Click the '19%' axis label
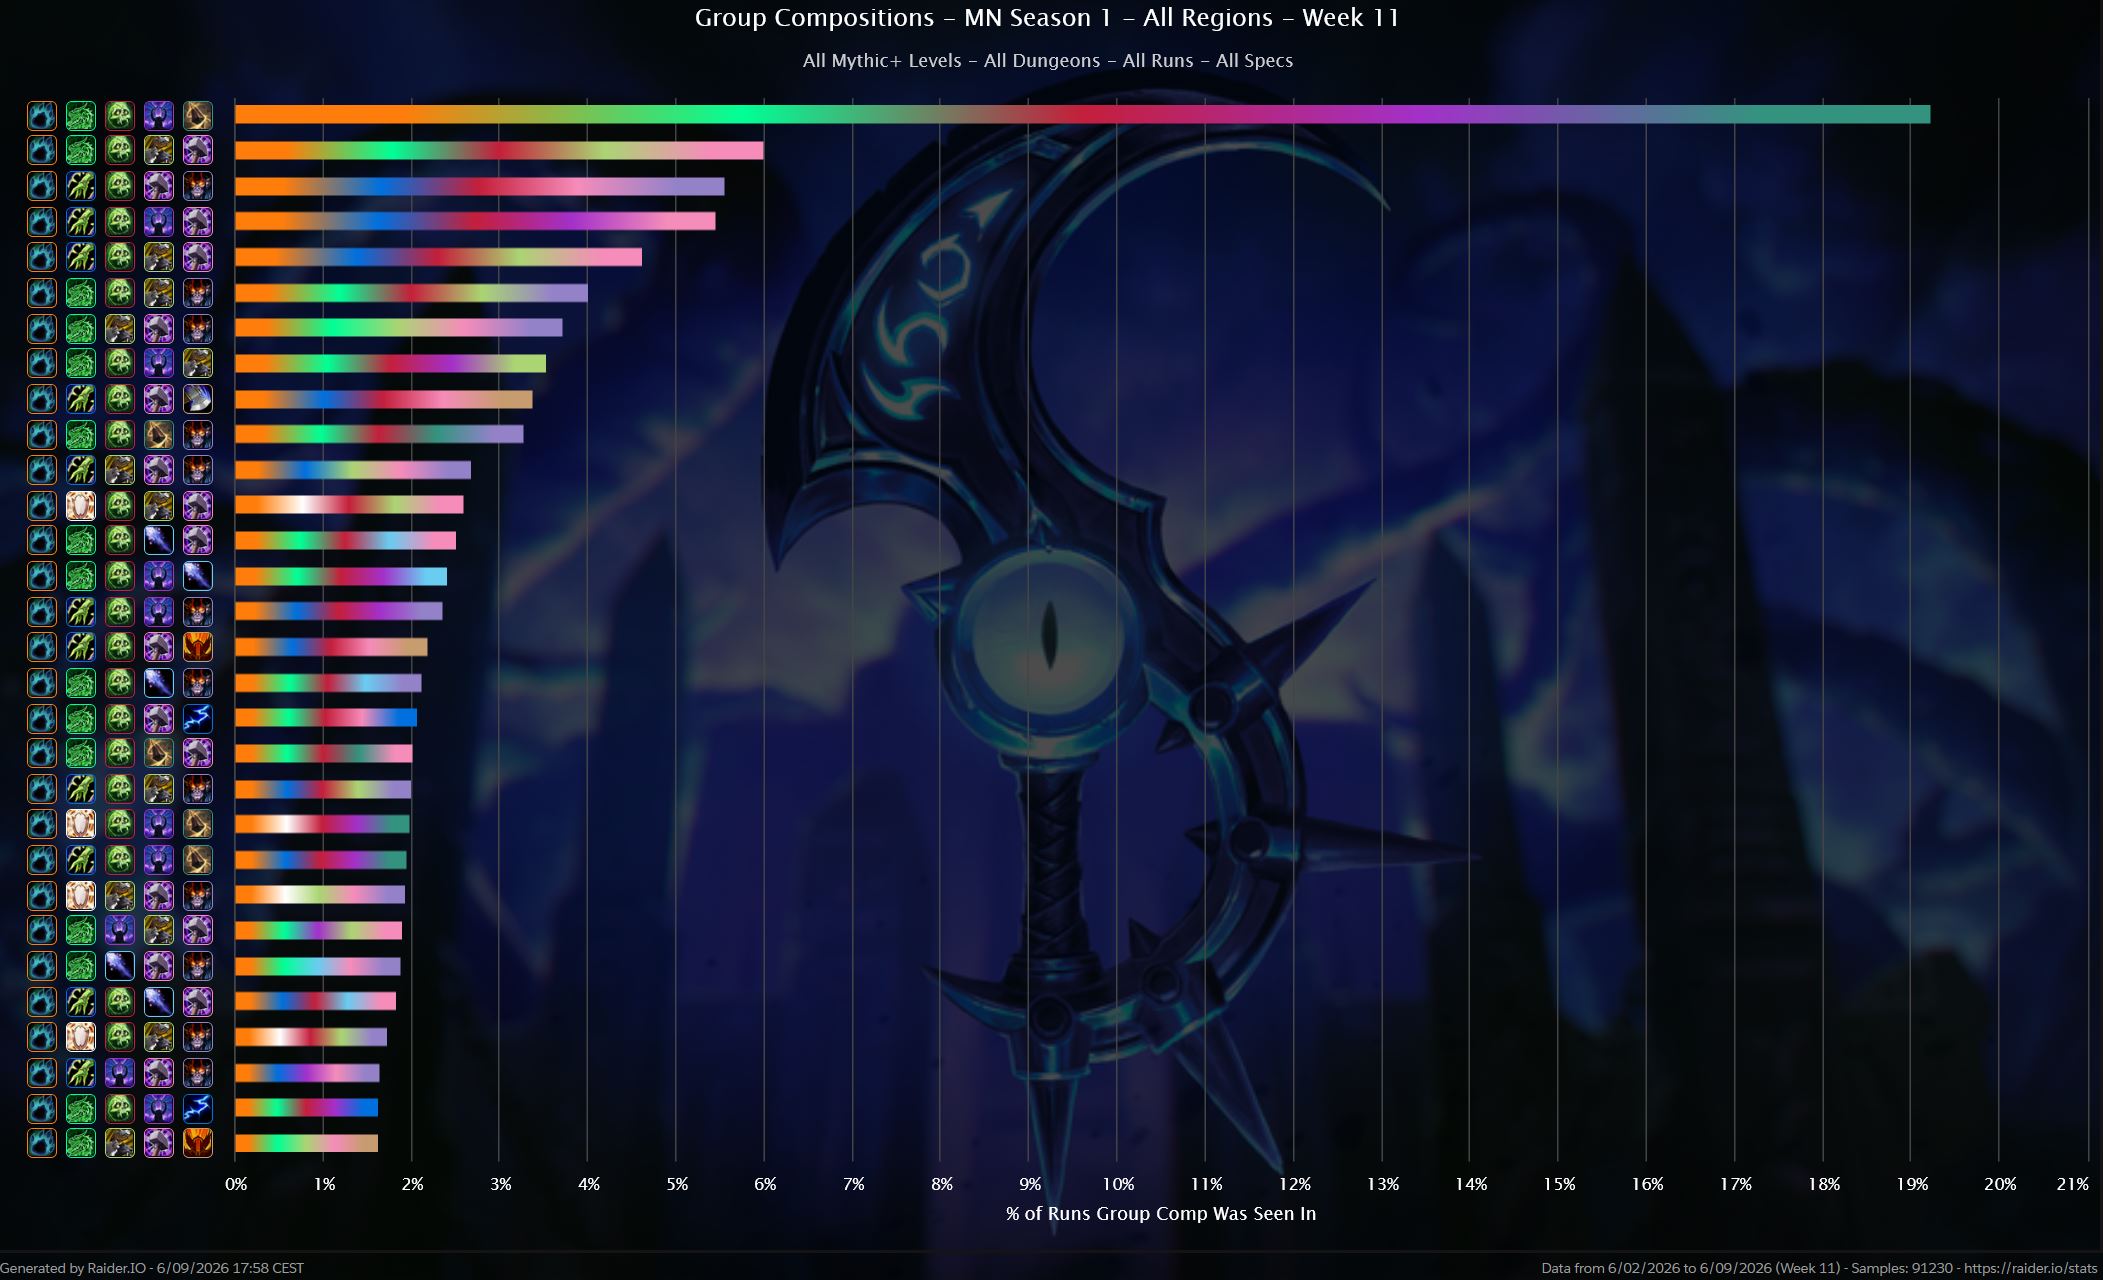 click(1912, 1184)
